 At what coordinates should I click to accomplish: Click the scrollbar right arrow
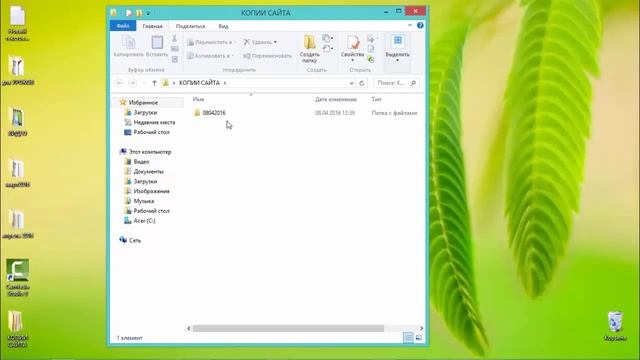coord(421,328)
